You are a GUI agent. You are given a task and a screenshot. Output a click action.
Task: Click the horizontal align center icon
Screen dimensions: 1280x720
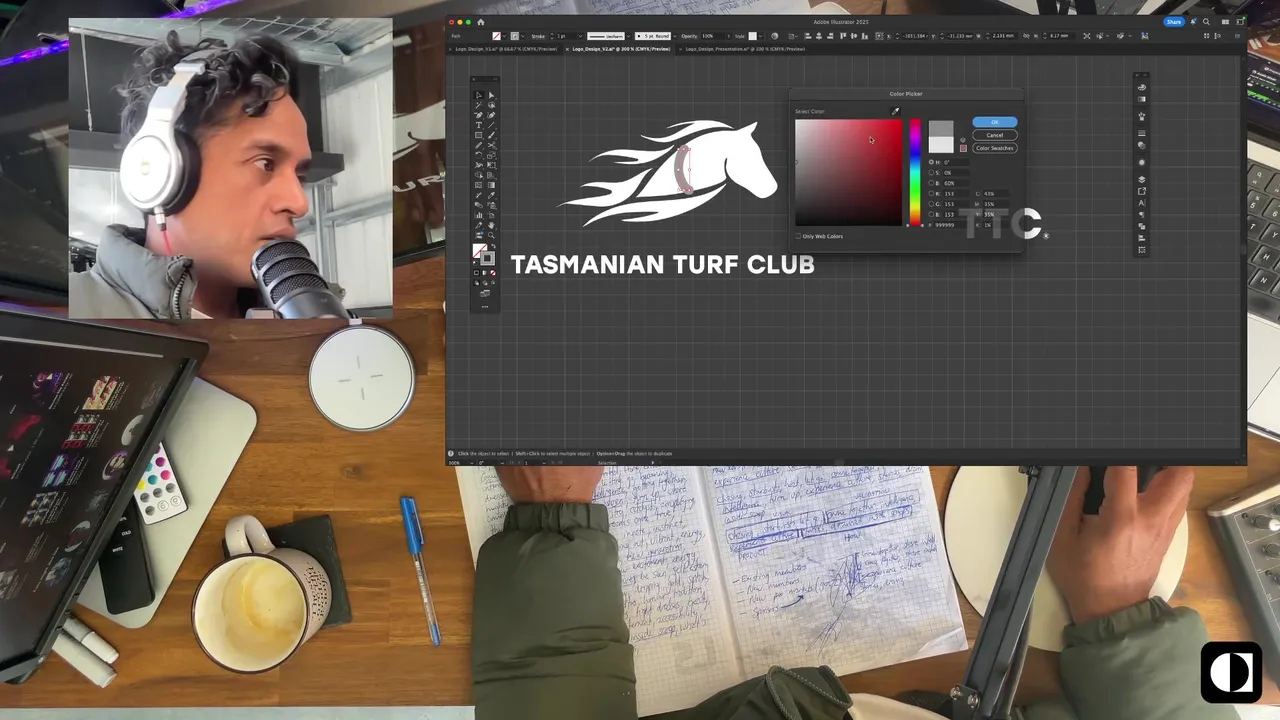tap(819, 36)
